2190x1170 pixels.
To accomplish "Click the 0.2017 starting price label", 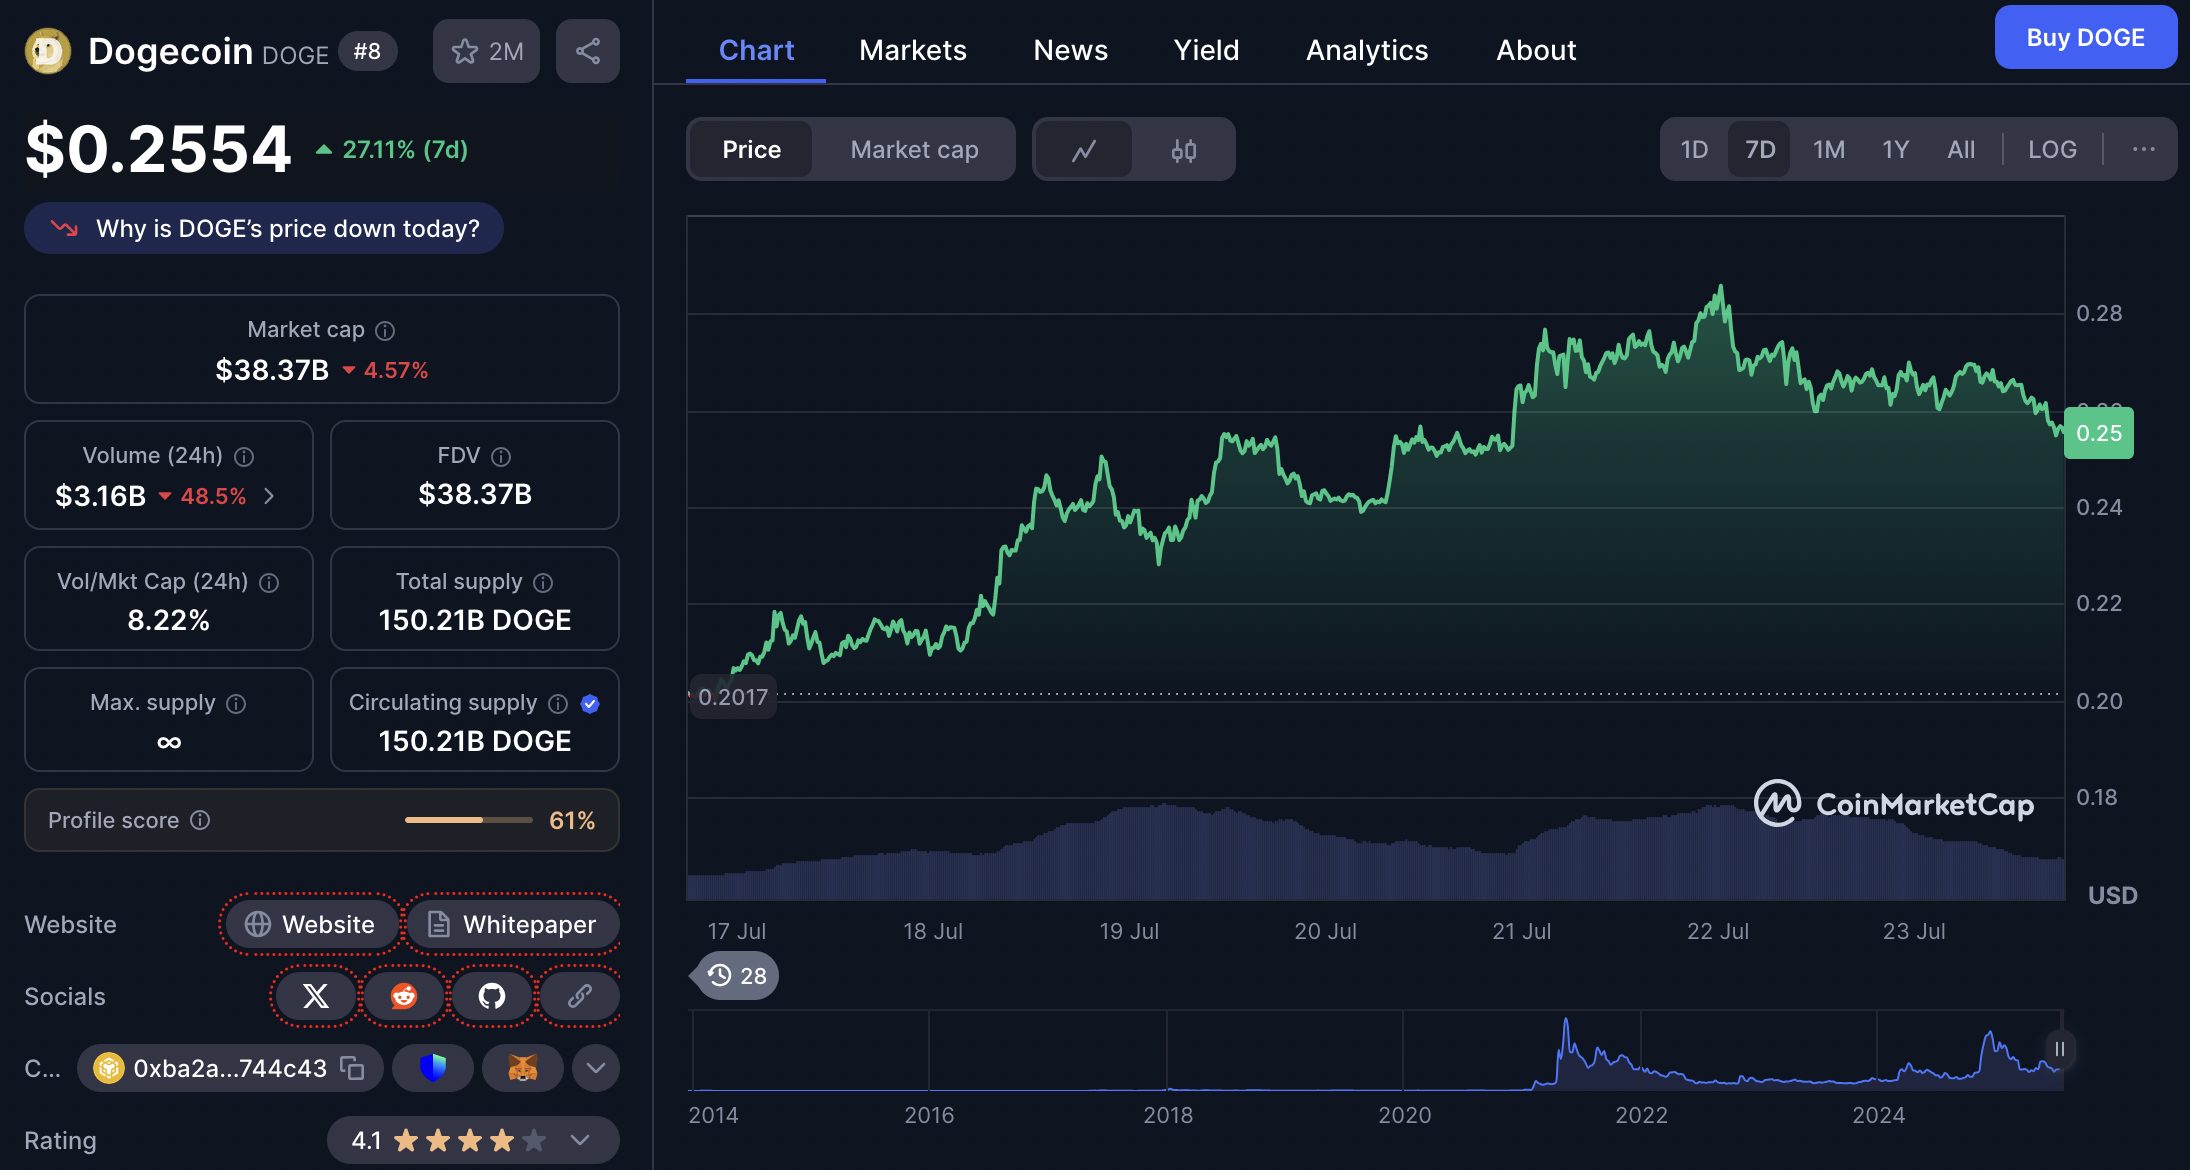I will (733, 697).
